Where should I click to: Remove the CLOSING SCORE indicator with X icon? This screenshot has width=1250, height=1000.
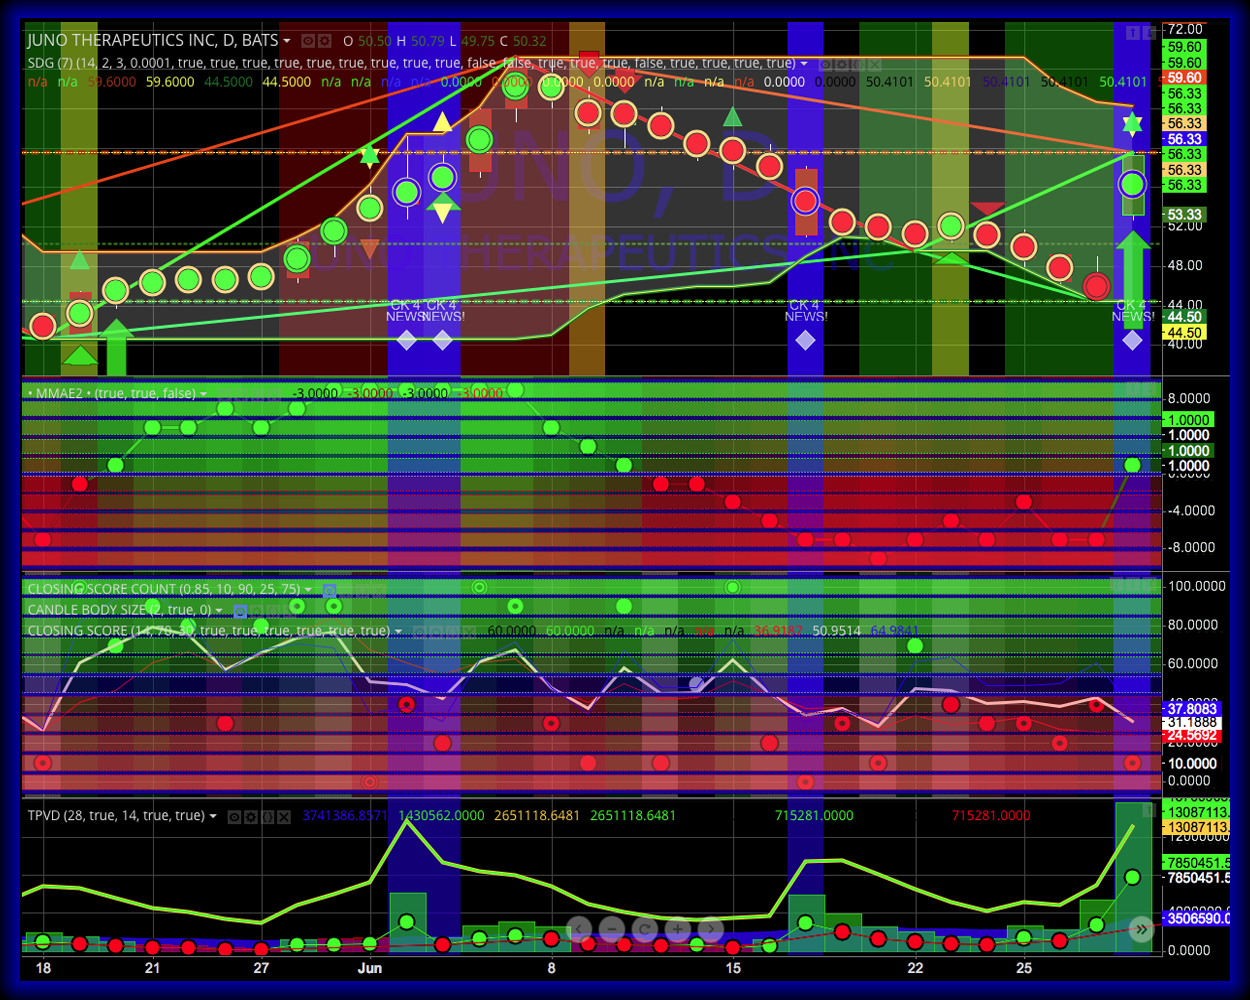coord(469,631)
